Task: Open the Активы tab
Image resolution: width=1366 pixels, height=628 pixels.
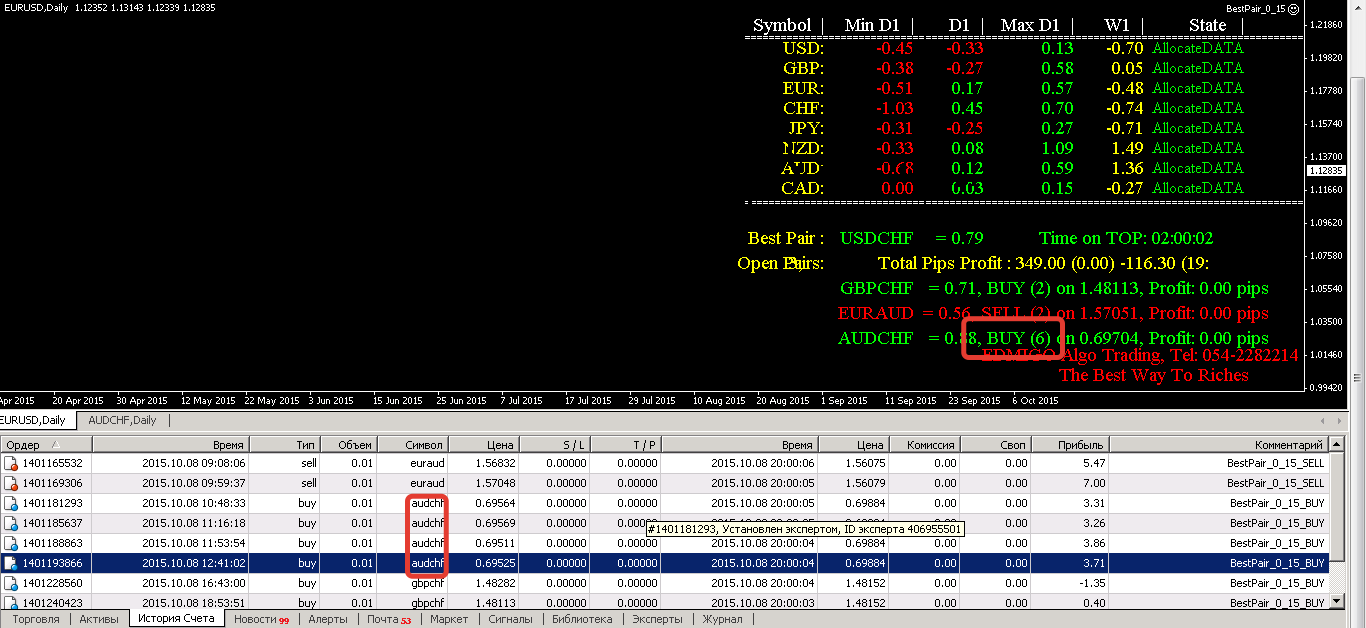Action: (98, 619)
